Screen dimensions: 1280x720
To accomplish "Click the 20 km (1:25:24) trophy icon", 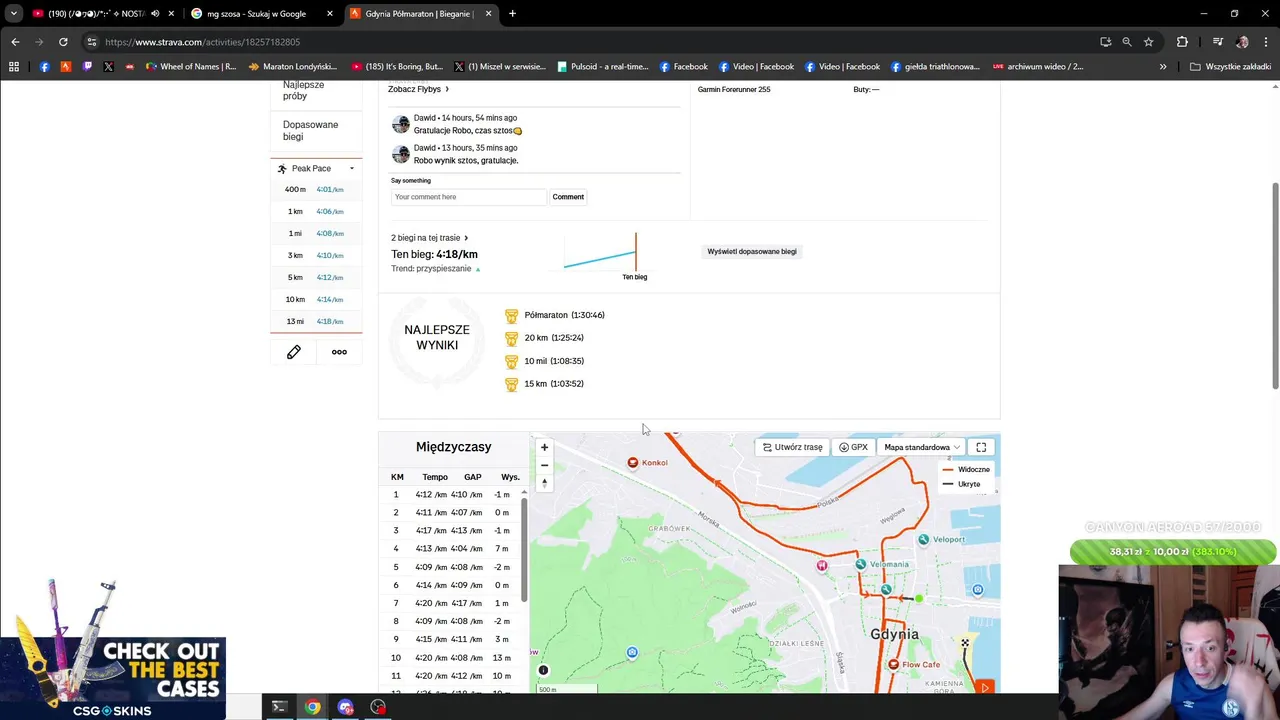I will 511,338.
